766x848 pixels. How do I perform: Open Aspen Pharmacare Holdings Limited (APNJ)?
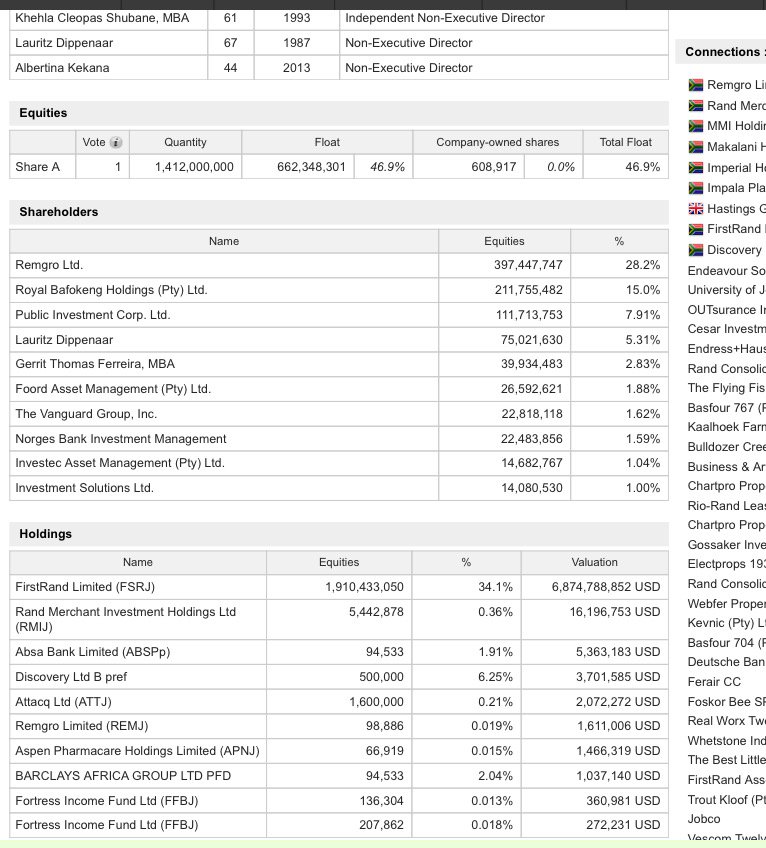(137, 751)
